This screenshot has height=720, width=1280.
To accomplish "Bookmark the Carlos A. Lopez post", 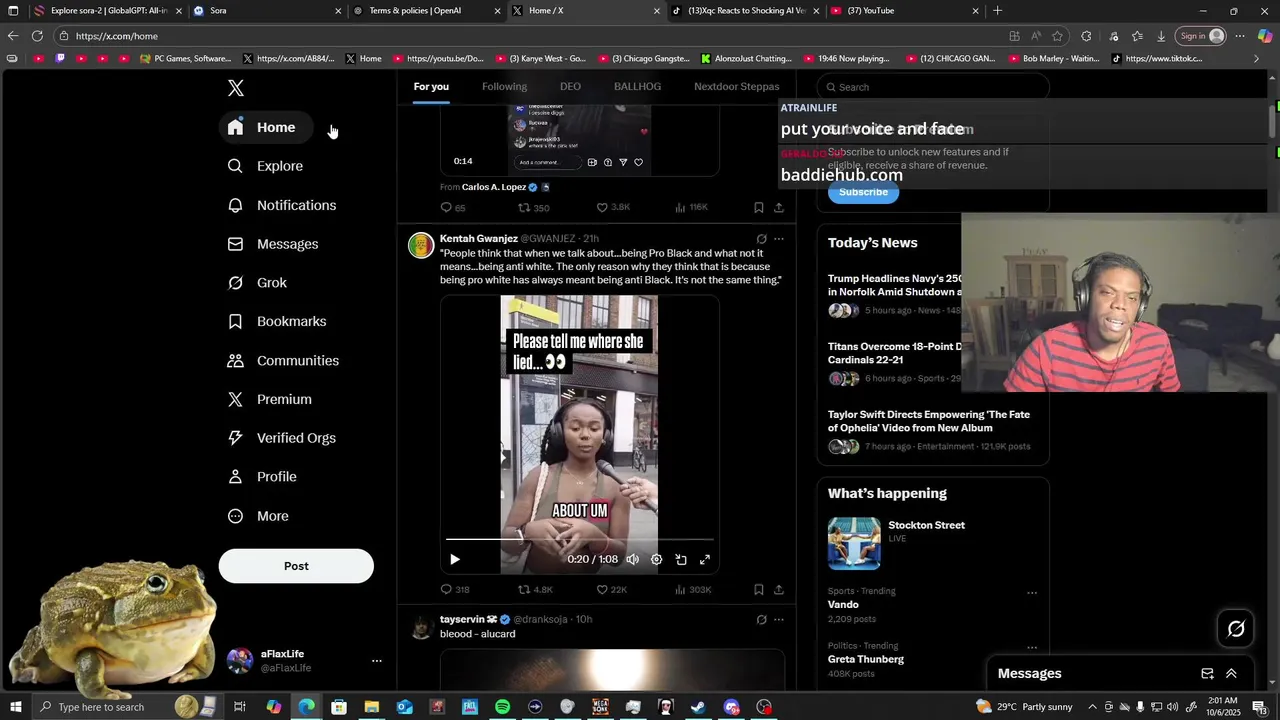I will pyautogui.click(x=758, y=208).
